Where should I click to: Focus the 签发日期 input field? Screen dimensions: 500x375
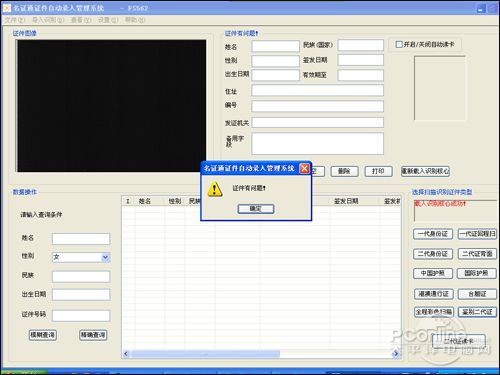pyautogui.click(x=361, y=60)
